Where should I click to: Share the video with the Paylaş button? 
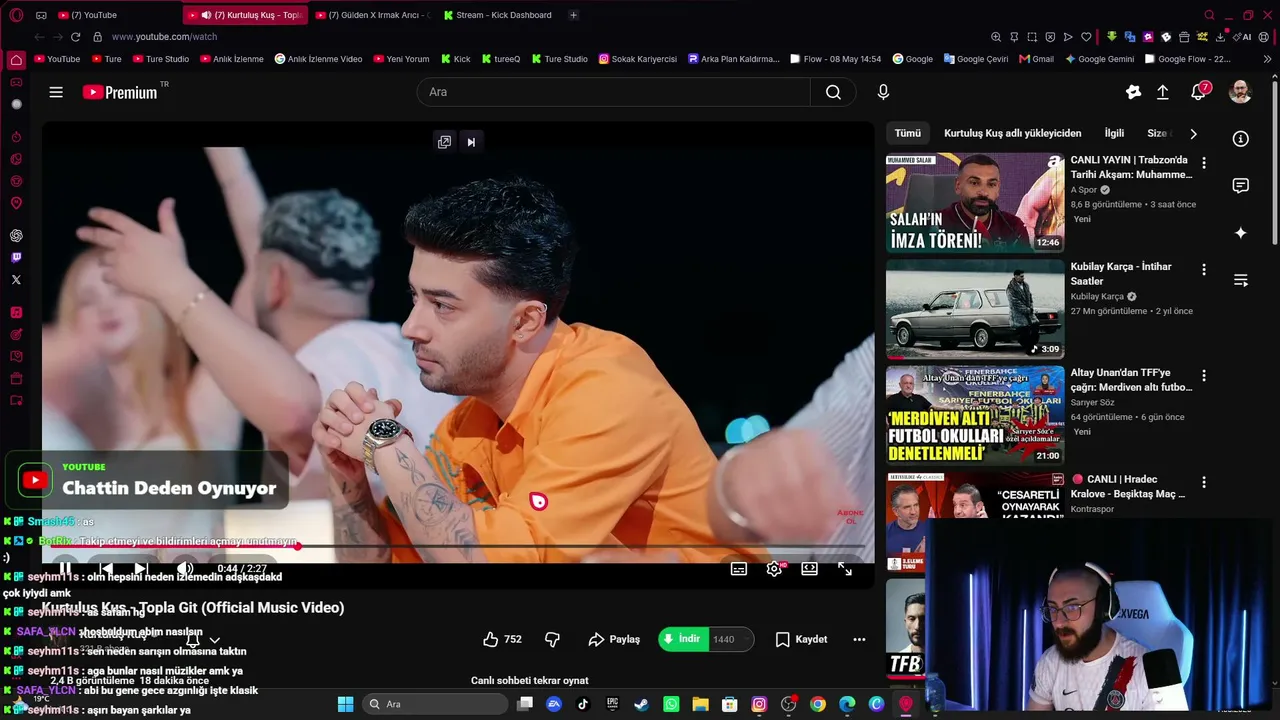click(x=614, y=639)
